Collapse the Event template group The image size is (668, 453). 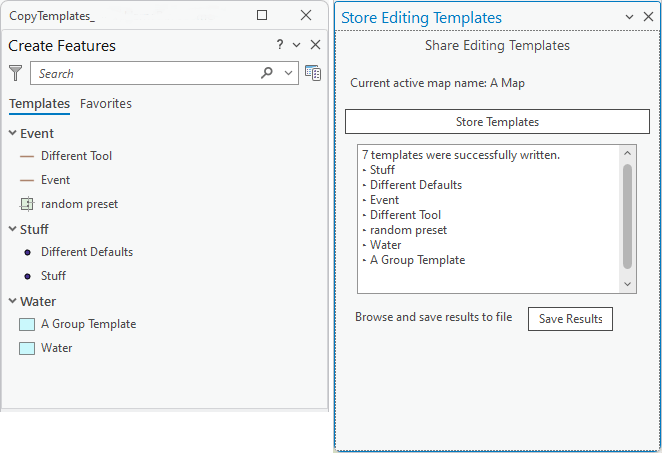pos(12,133)
